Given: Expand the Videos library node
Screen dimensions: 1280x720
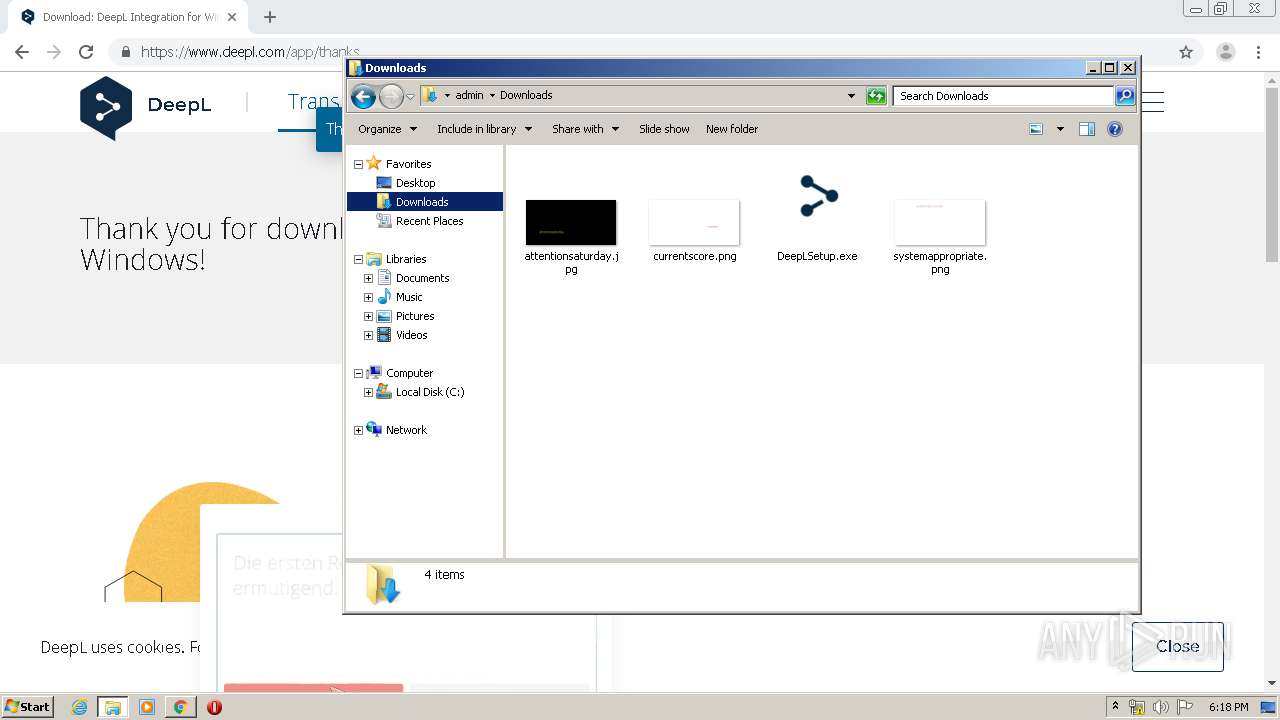Looking at the screenshot, I should (x=368, y=335).
